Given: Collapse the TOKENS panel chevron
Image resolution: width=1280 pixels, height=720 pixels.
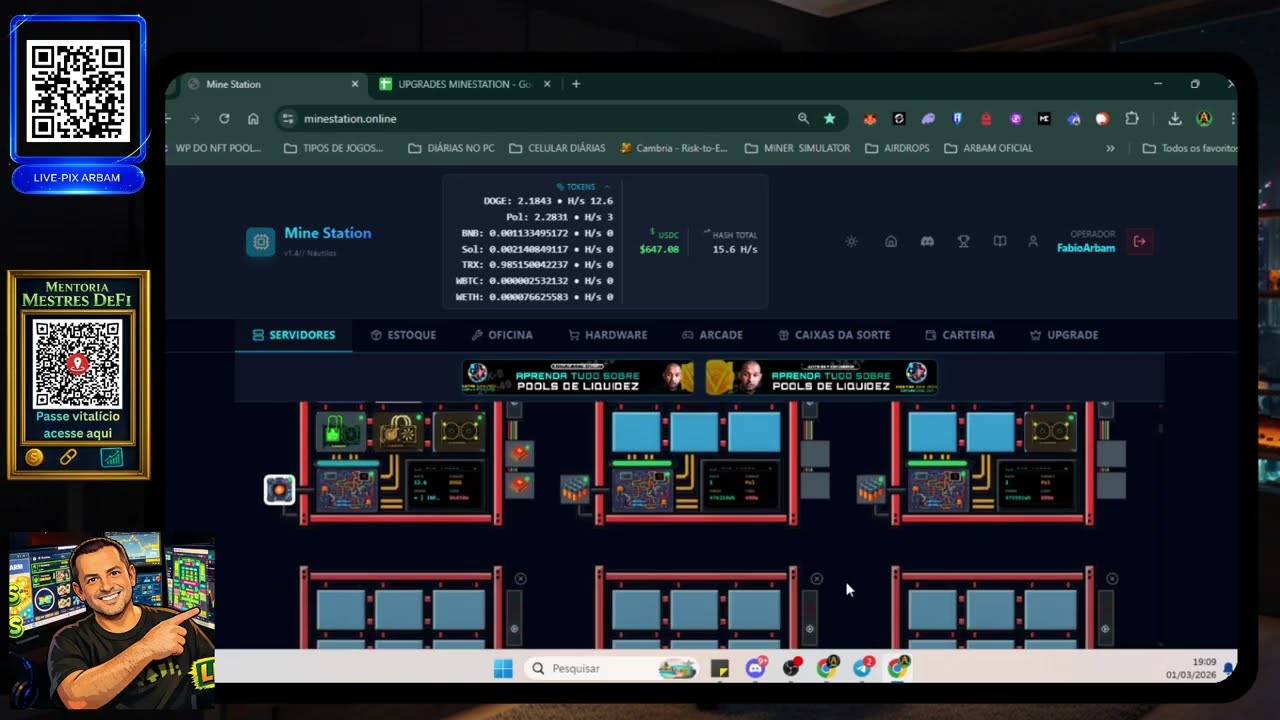Looking at the screenshot, I should pyautogui.click(x=607, y=187).
